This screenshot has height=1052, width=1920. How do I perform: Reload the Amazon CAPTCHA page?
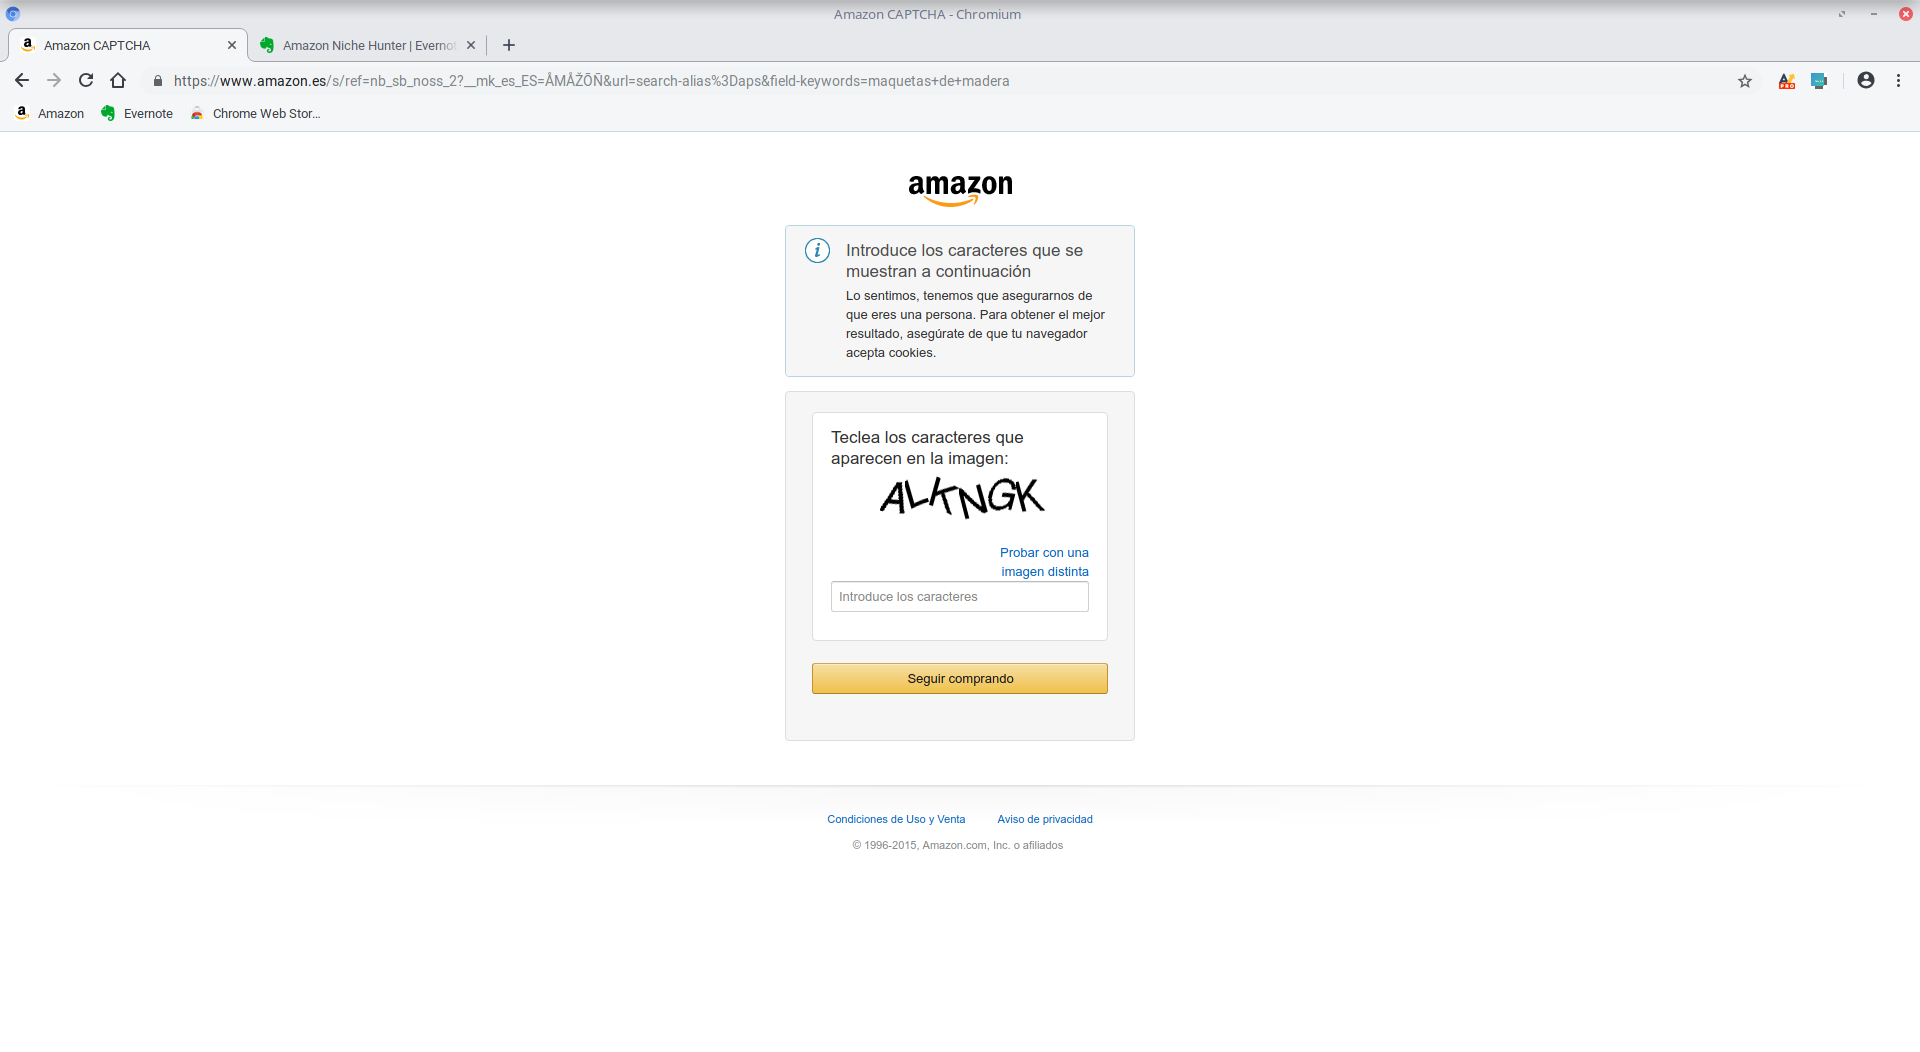point(86,81)
